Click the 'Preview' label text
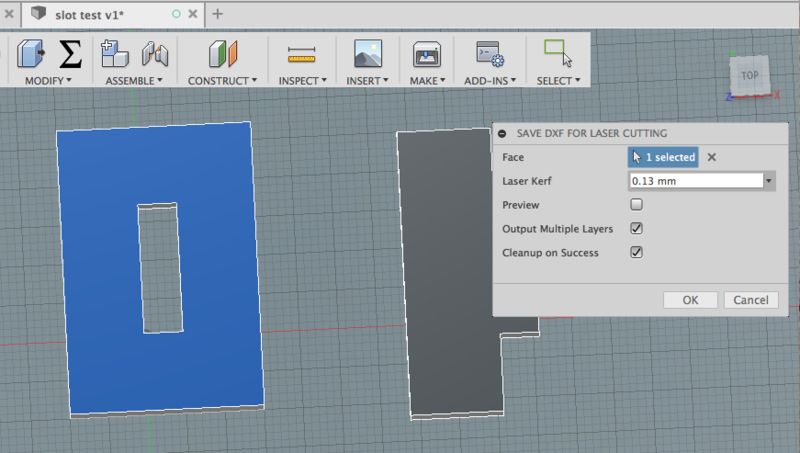The width and height of the screenshot is (800, 453). coord(520,205)
